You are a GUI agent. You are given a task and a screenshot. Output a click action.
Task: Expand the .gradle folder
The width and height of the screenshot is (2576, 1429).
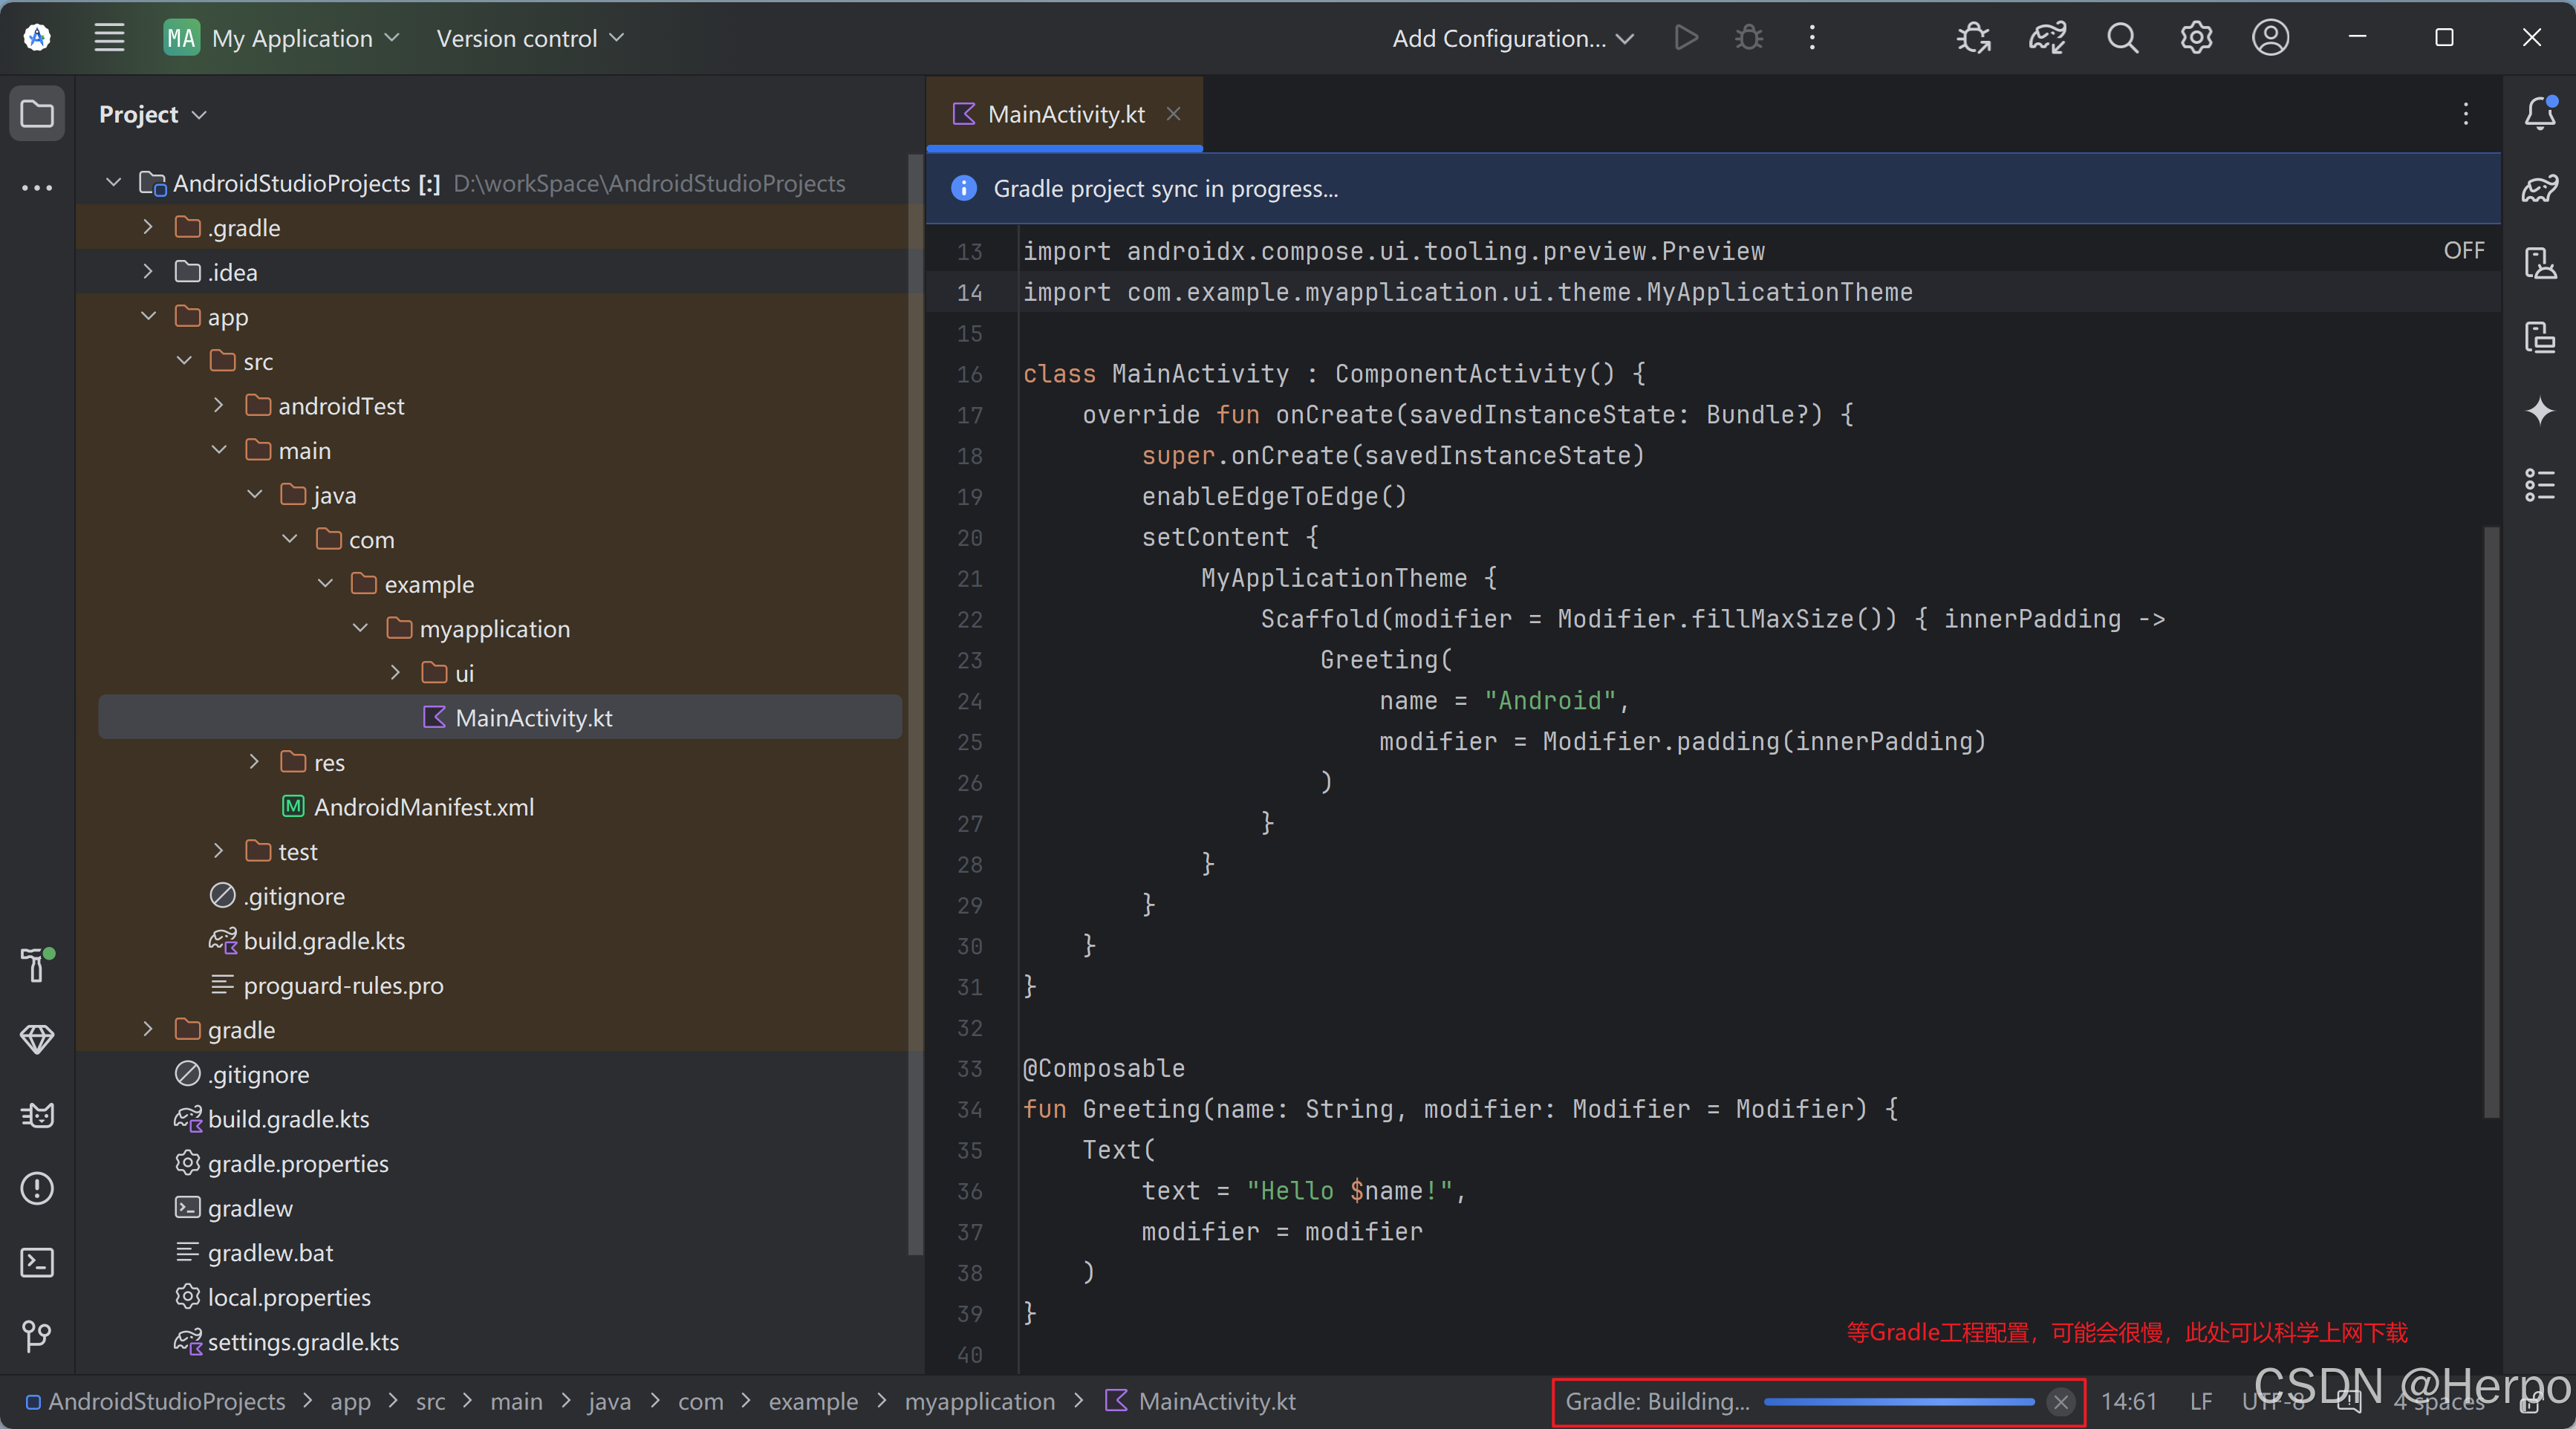point(148,227)
